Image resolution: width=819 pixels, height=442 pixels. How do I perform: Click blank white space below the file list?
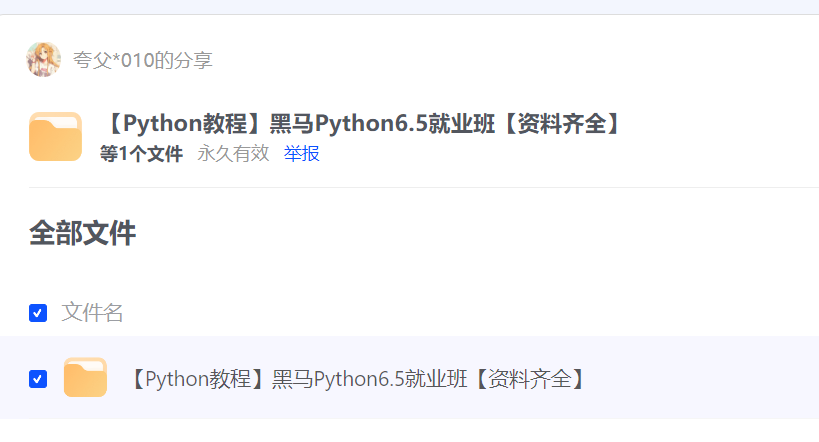[x=410, y=431]
